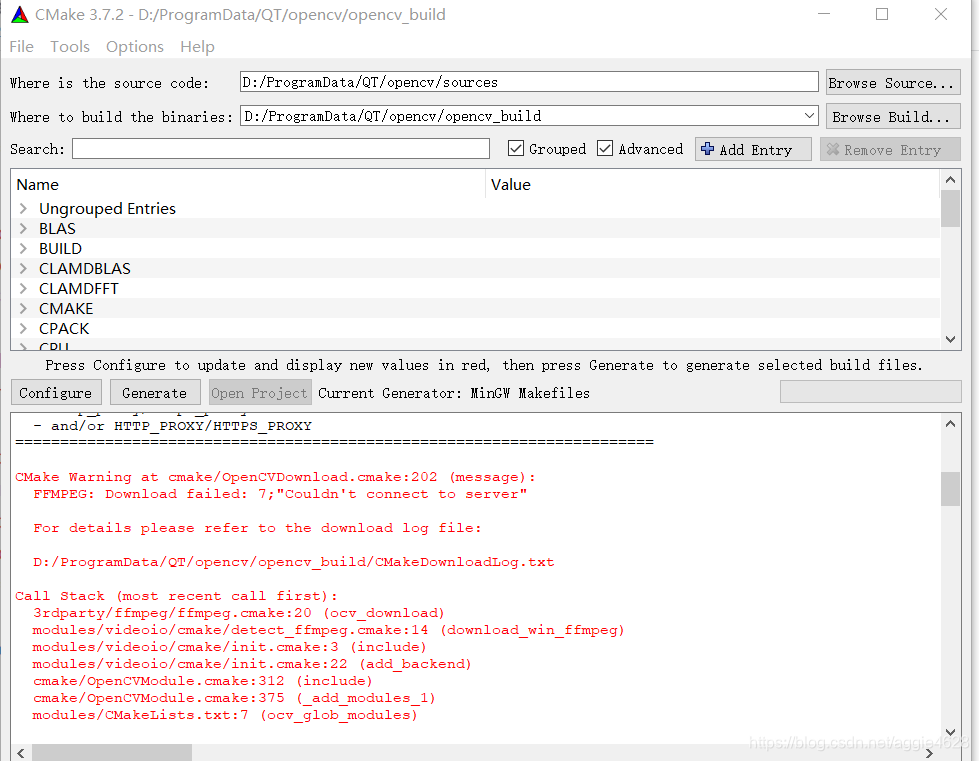Click the CMake logo icon in title bar
The height and width of the screenshot is (761, 979).
coord(20,14)
